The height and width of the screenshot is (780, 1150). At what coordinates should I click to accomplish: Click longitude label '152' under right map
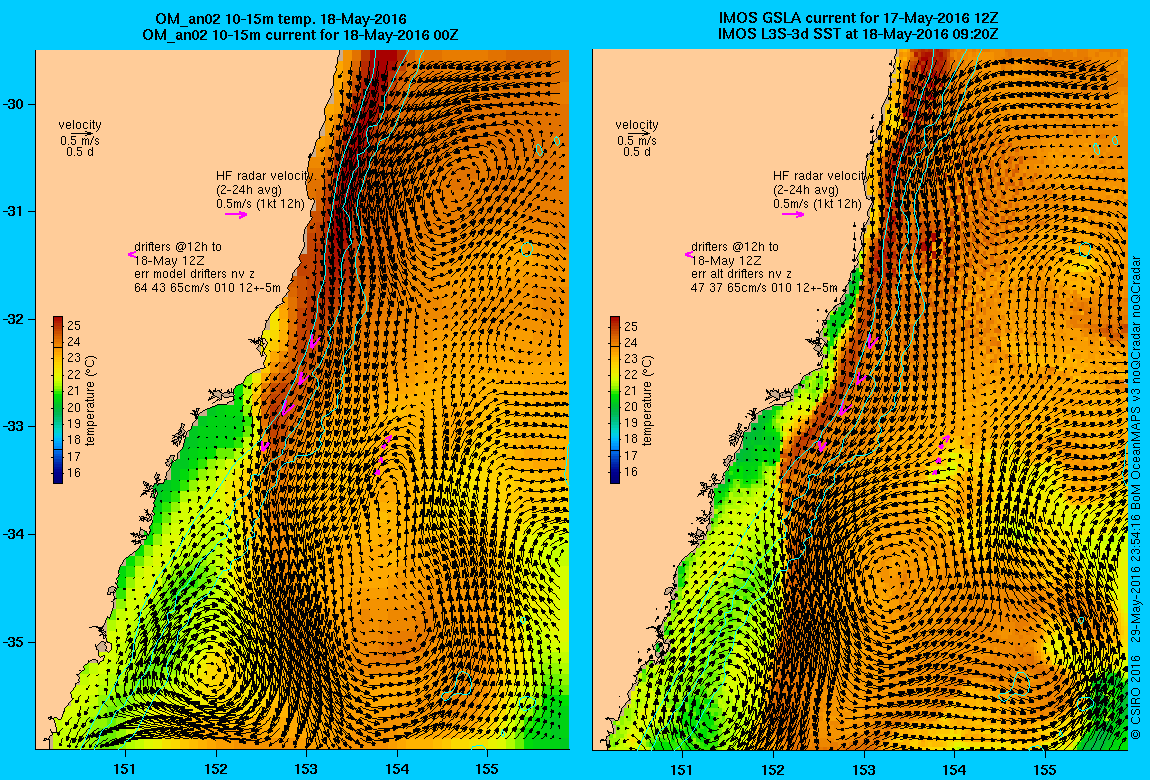pos(773,770)
